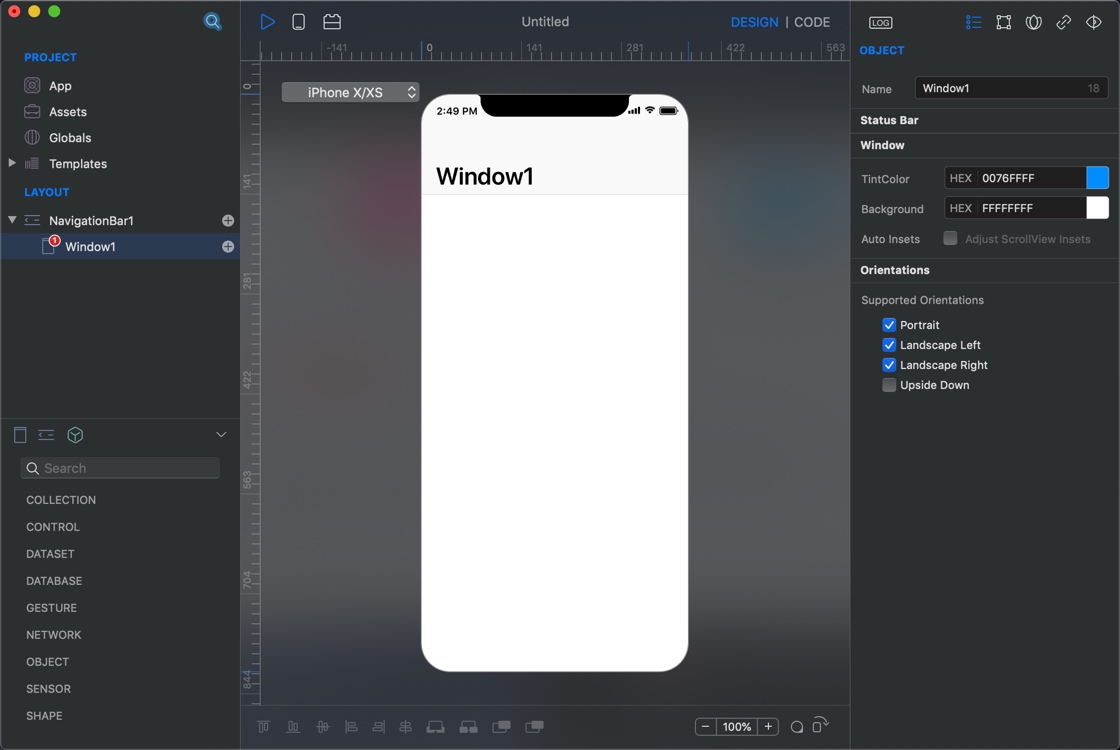Open the blue TintColor swatch
Screen dimensions: 1120x750
[x=1098, y=177]
